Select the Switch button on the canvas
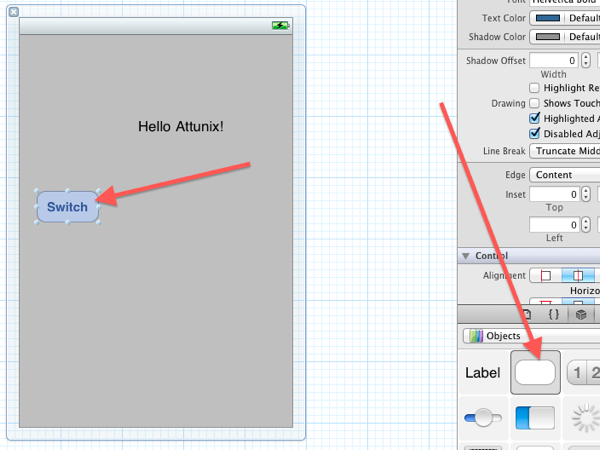Screen dimensions: 600x450 (68, 207)
